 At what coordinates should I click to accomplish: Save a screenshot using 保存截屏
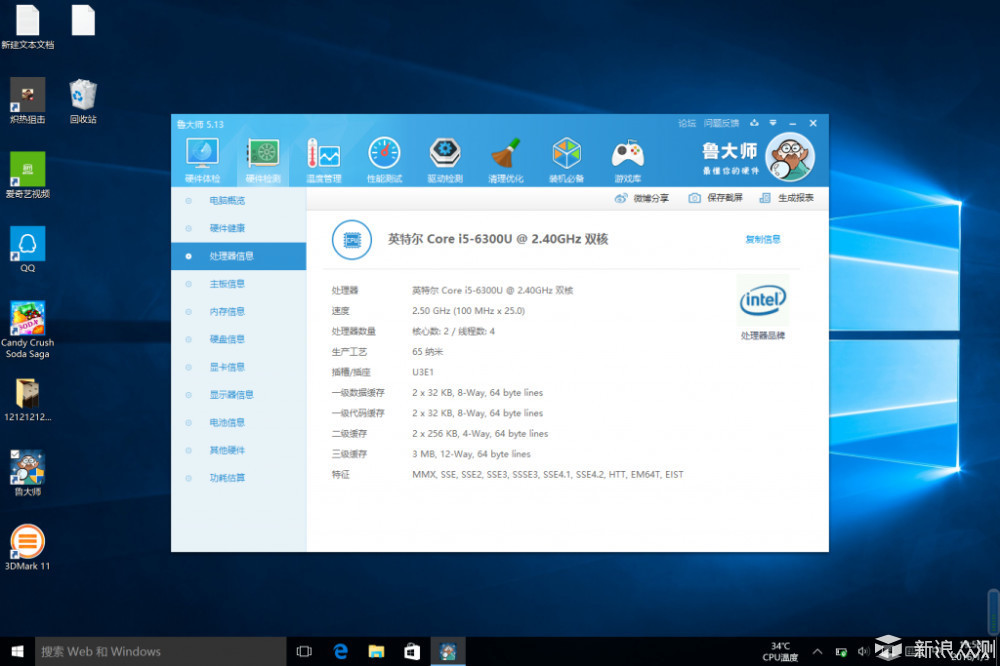click(x=715, y=198)
